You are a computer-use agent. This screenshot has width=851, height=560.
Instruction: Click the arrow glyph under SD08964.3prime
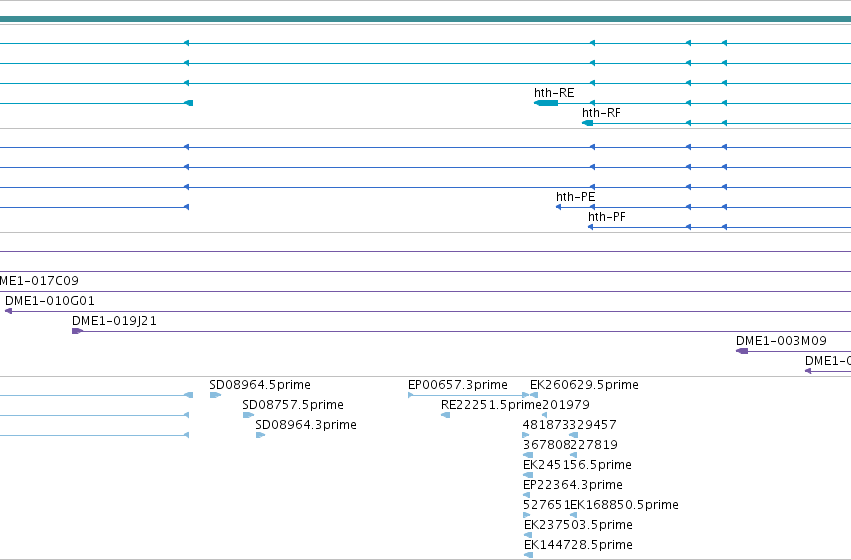261,435
